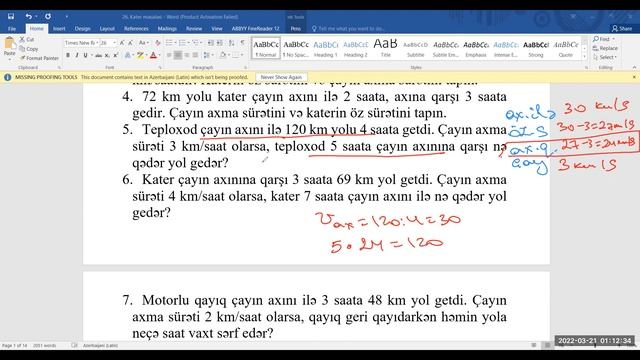640x360 pixels.
Task: Click the Decrease Indent icon
Action: tap(211, 43)
